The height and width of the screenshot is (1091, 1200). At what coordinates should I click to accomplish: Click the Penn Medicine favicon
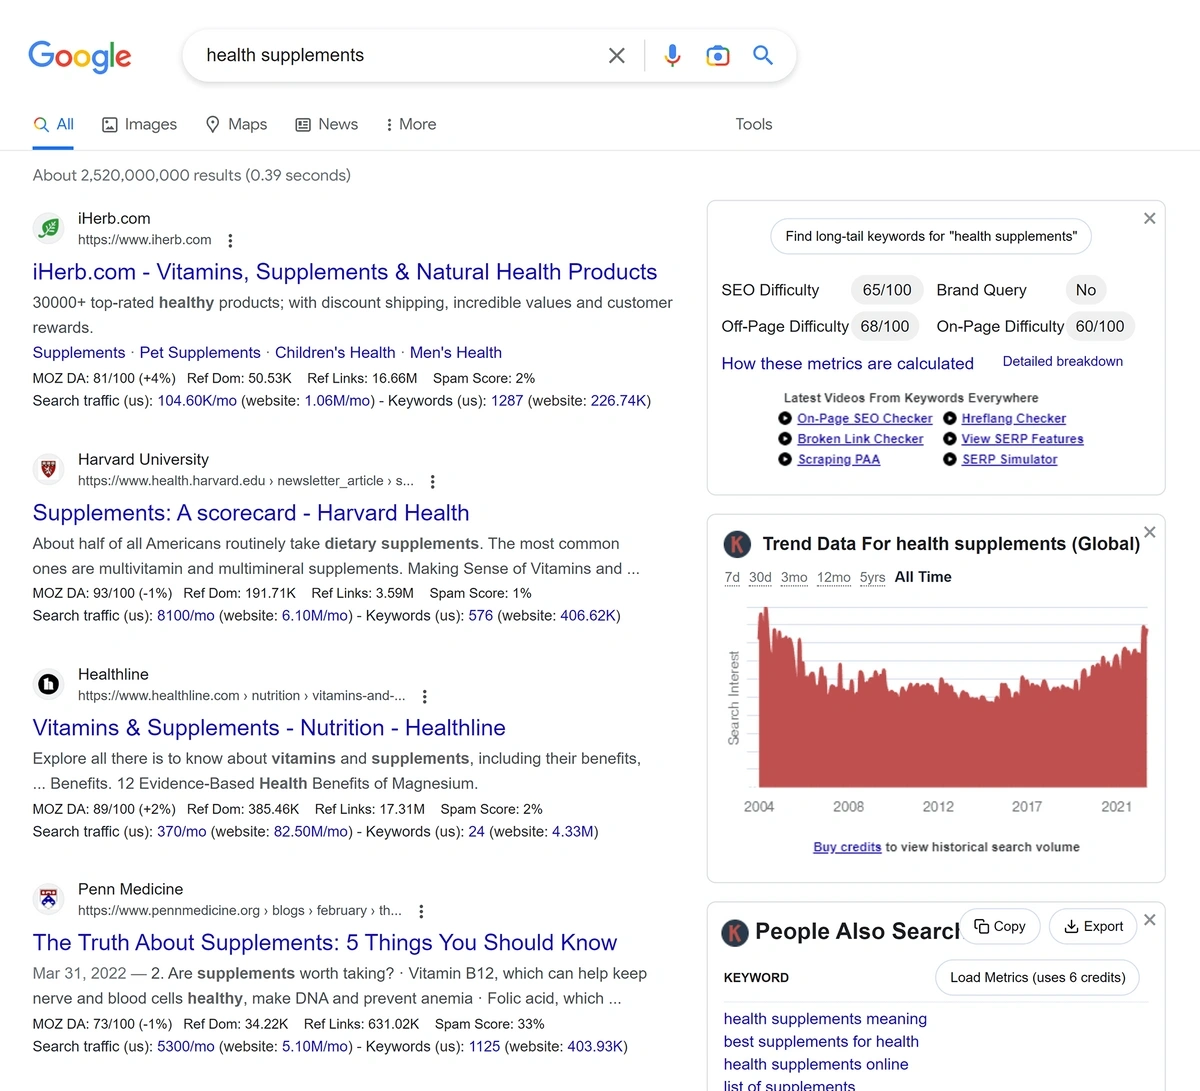48,899
